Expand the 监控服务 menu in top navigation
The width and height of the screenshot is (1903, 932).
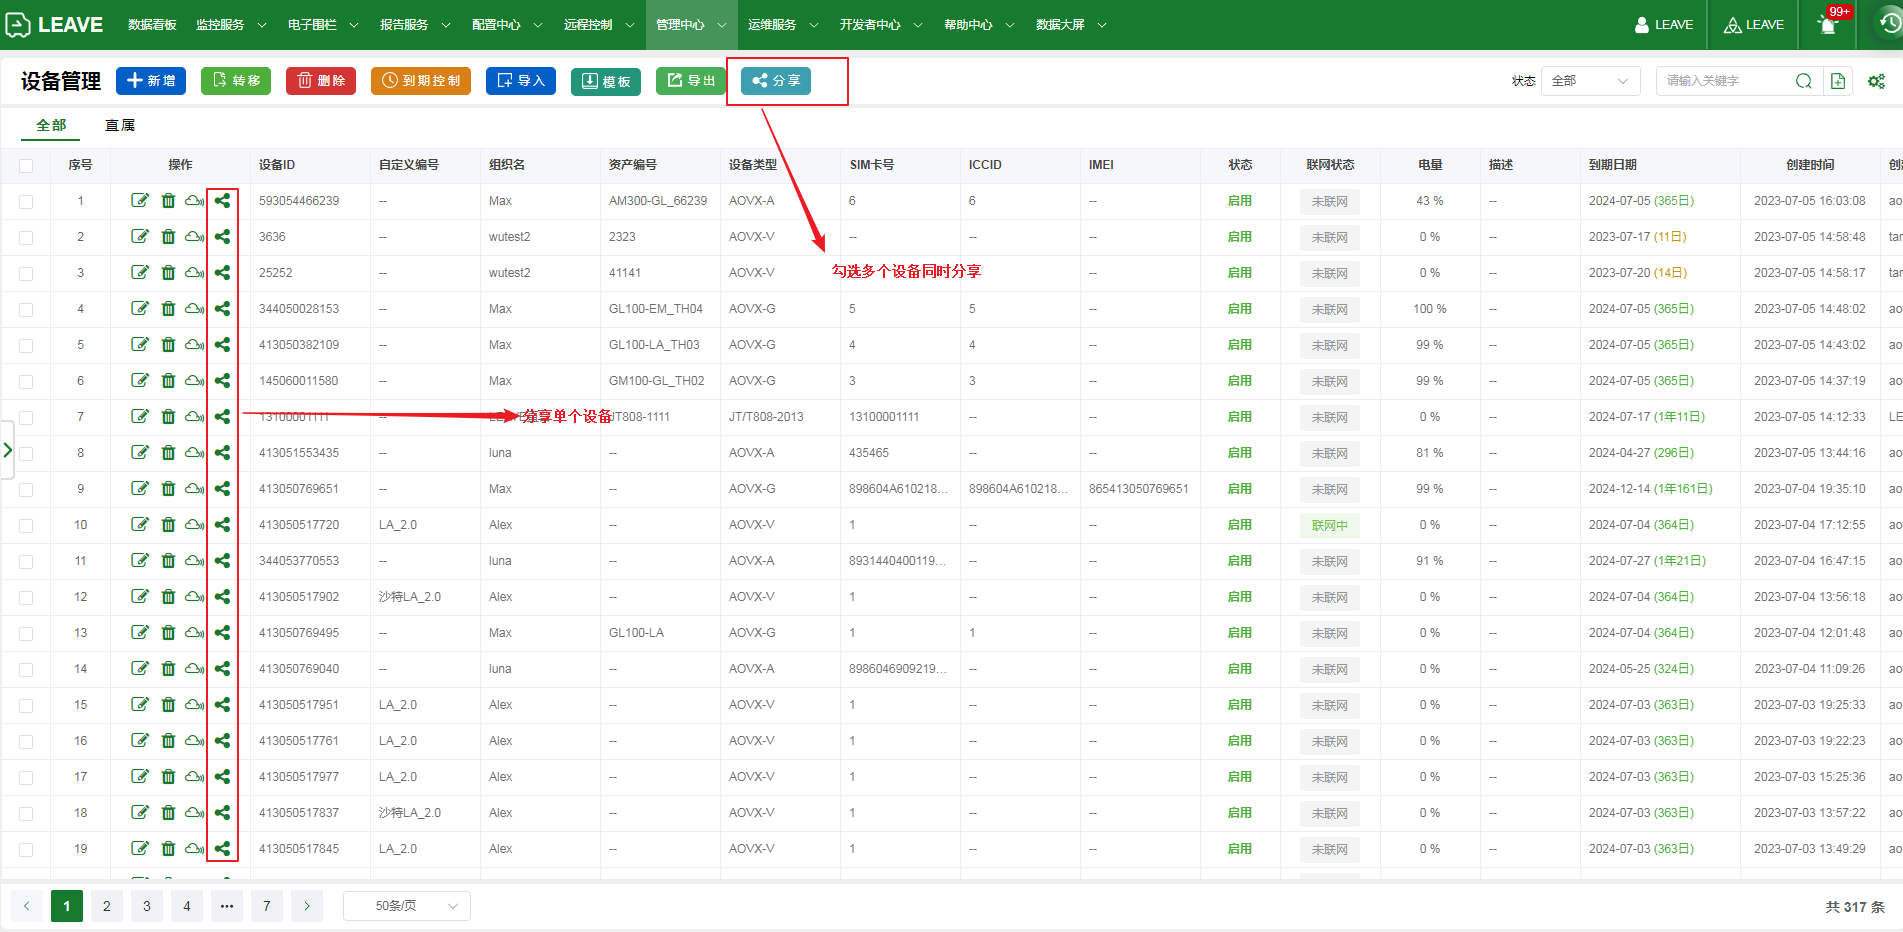tap(230, 25)
